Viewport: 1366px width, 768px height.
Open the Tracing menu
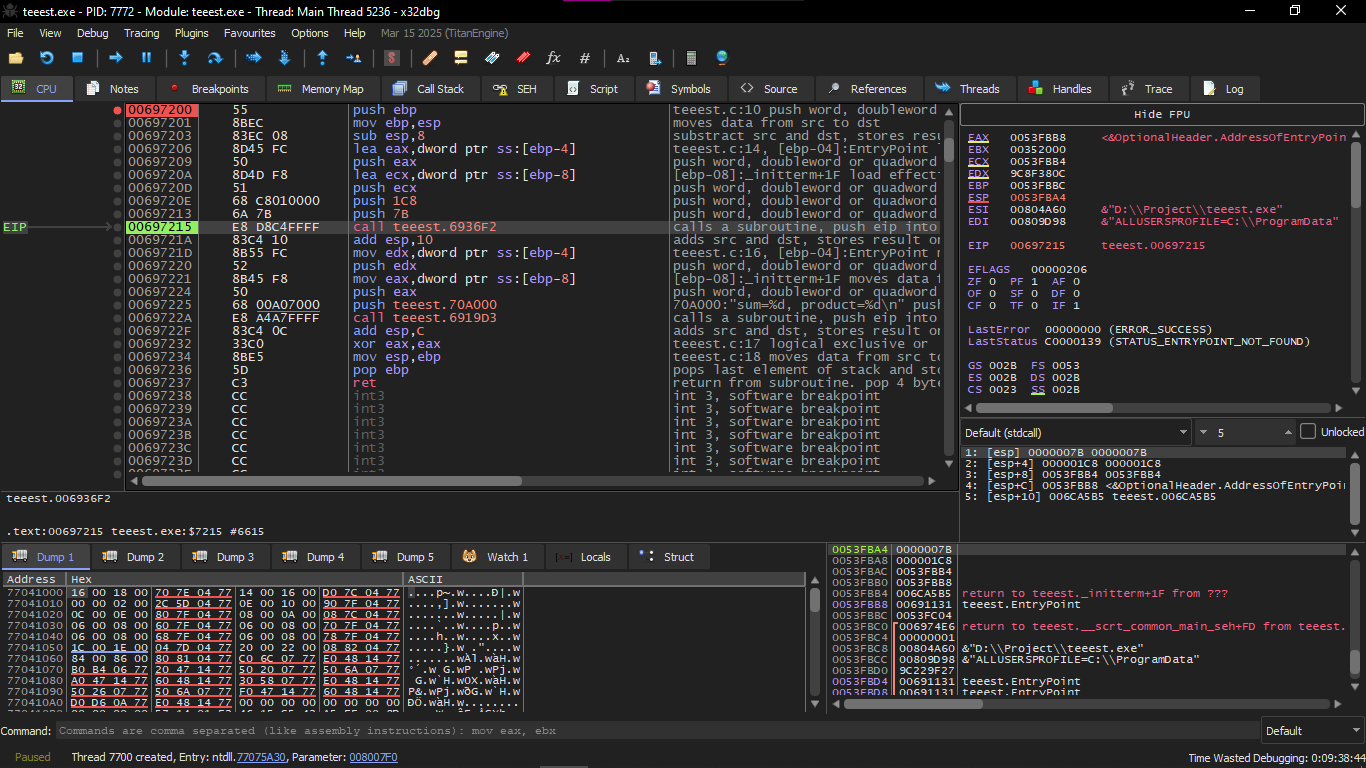141,33
